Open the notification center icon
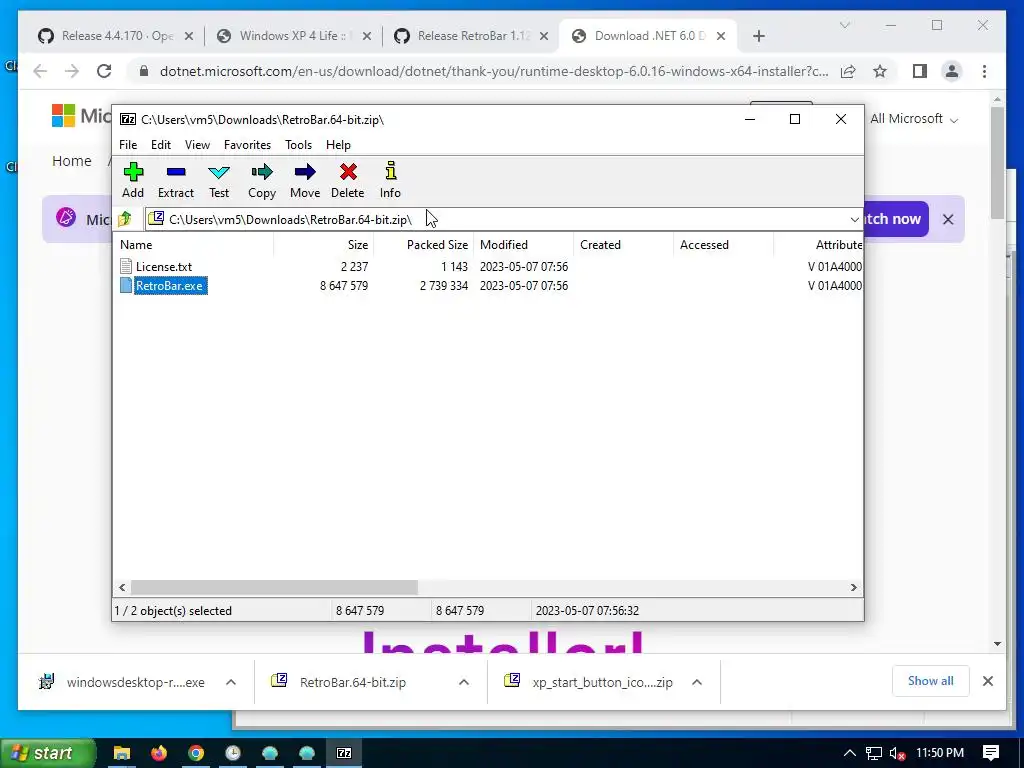 (991, 753)
